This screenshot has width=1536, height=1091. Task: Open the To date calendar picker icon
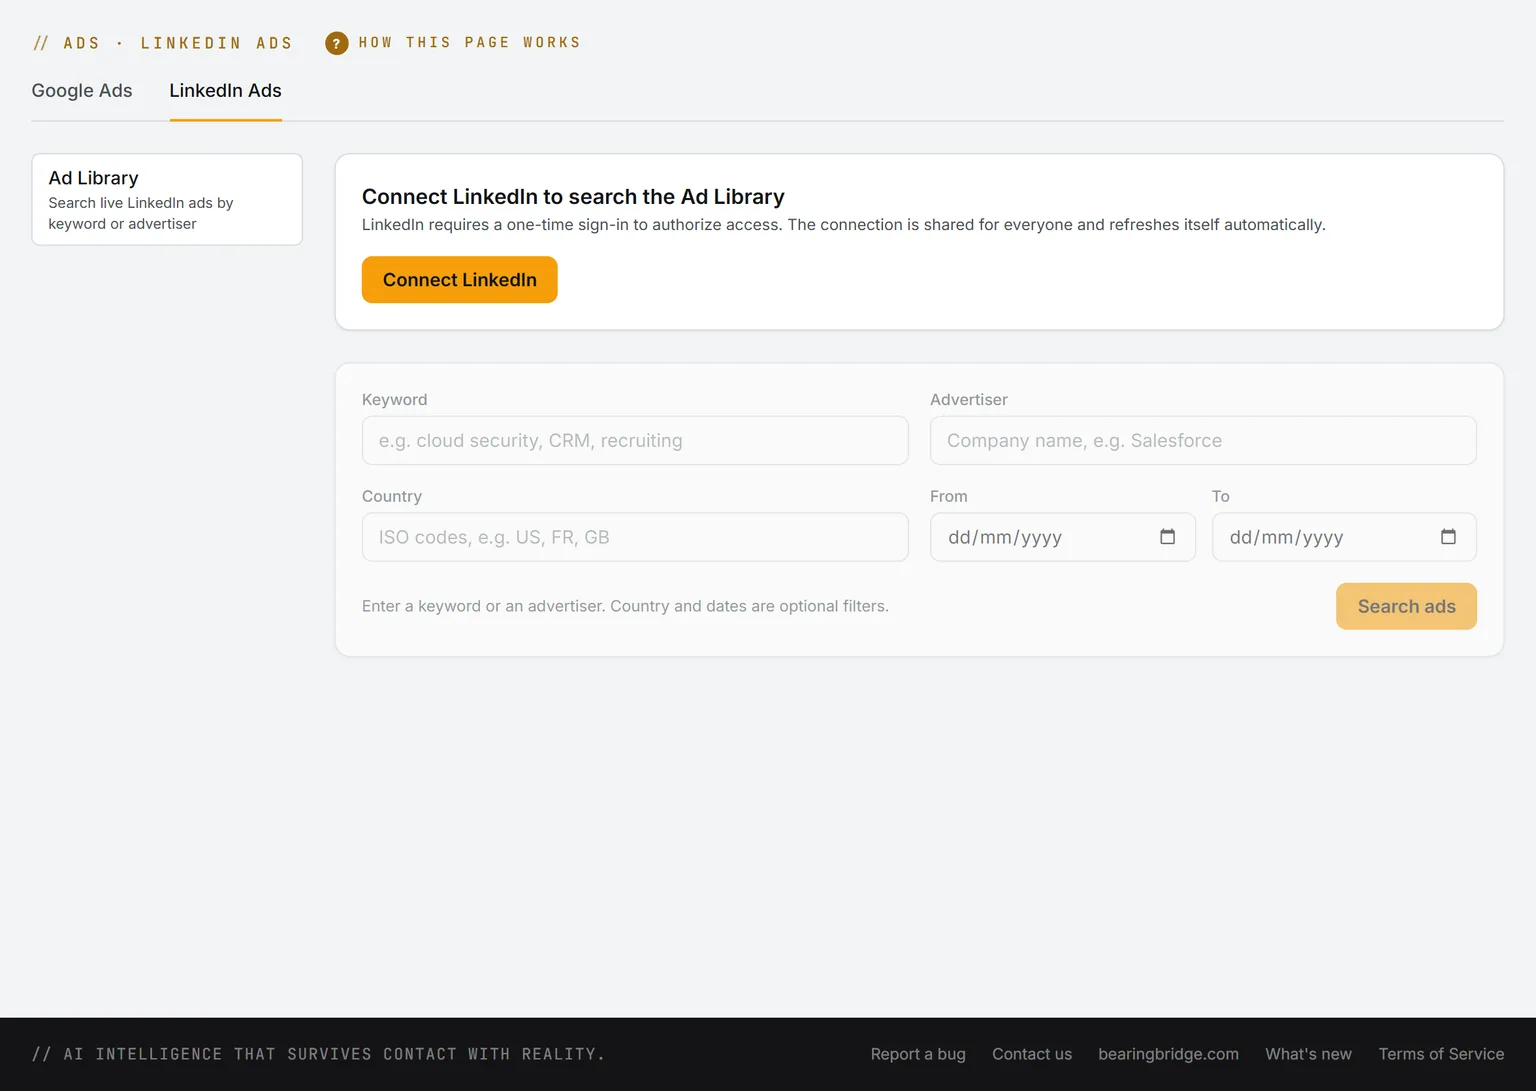point(1448,537)
